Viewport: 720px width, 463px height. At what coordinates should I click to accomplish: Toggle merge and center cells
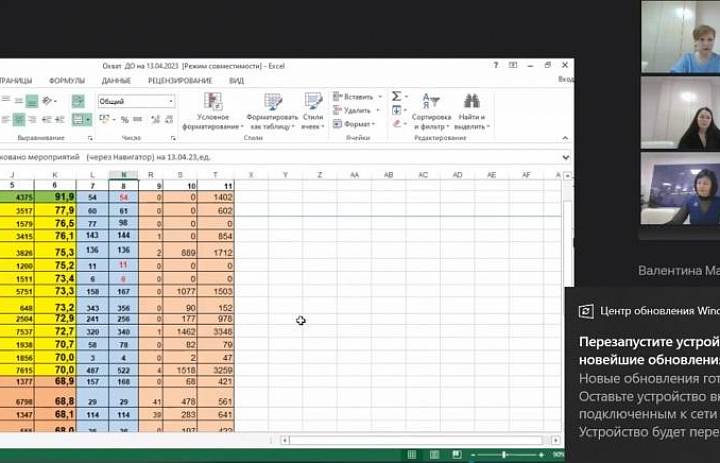(78, 119)
